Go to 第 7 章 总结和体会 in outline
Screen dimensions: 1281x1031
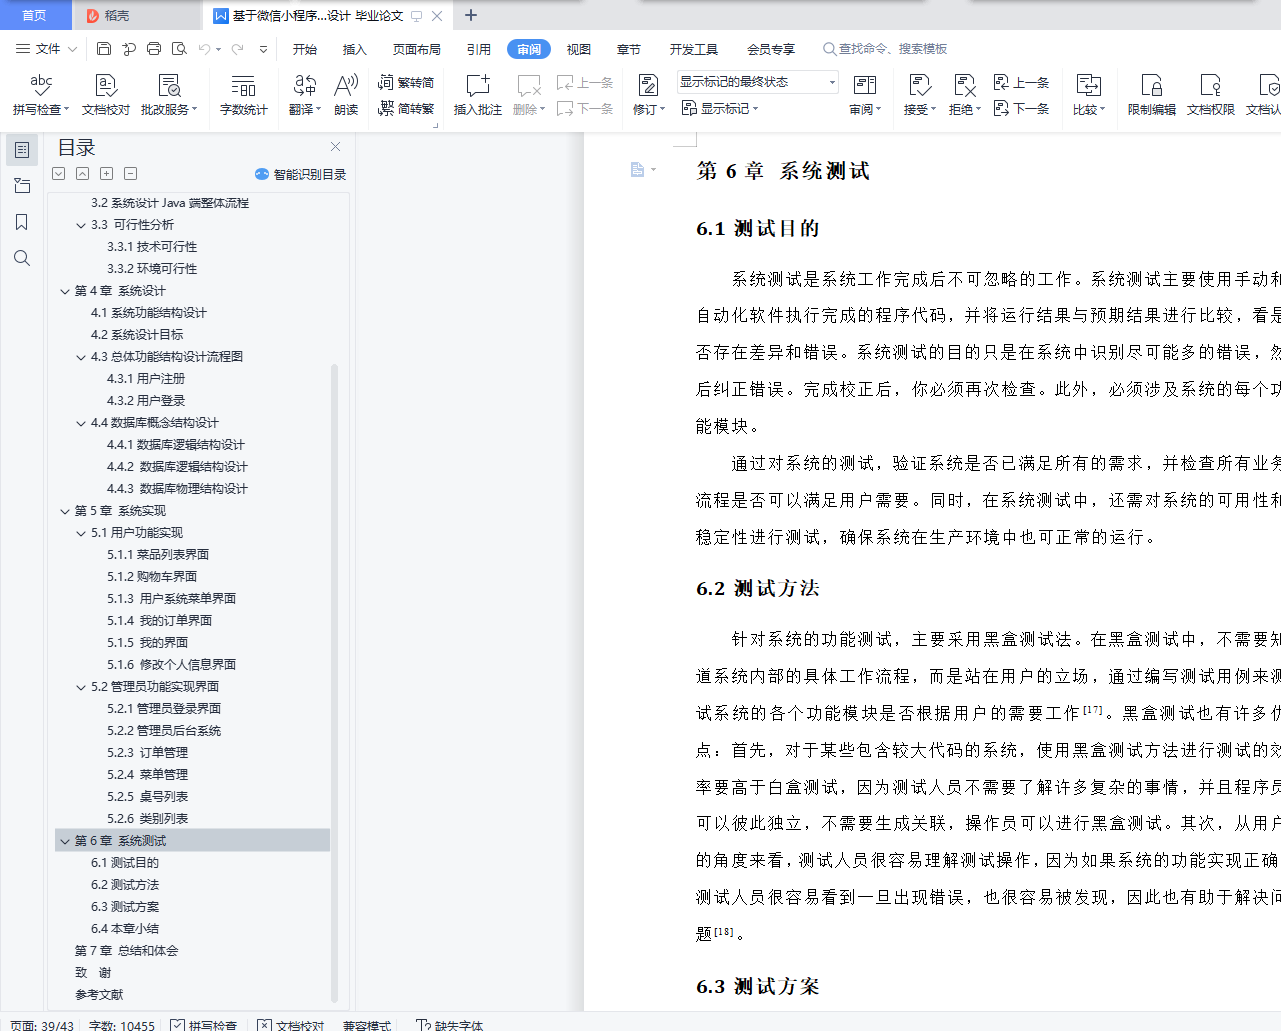click(x=126, y=951)
